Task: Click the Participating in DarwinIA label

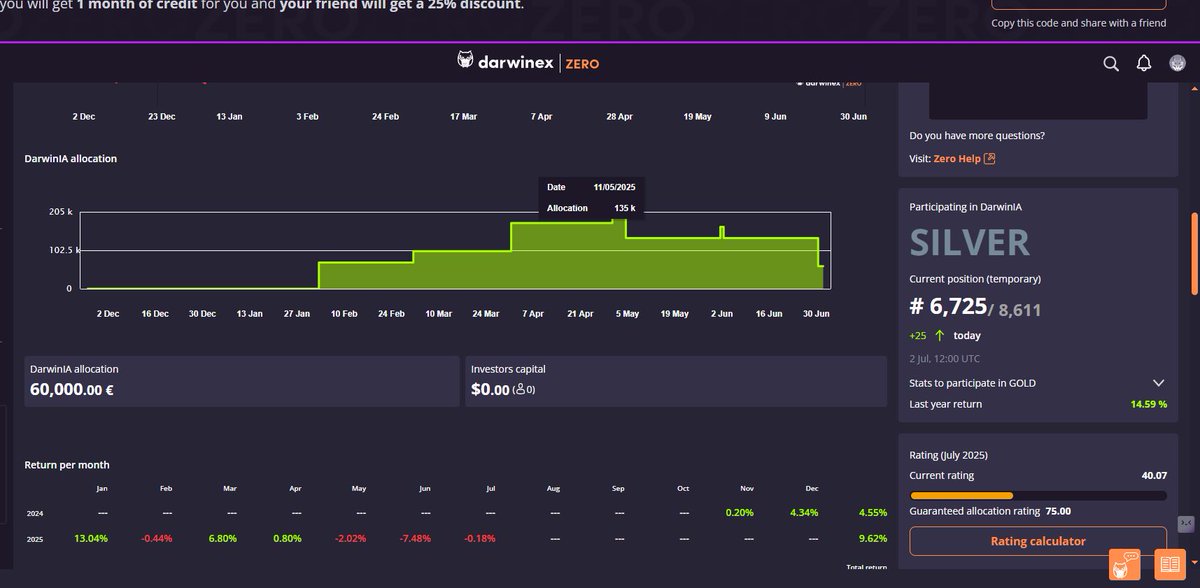Action: click(965, 207)
